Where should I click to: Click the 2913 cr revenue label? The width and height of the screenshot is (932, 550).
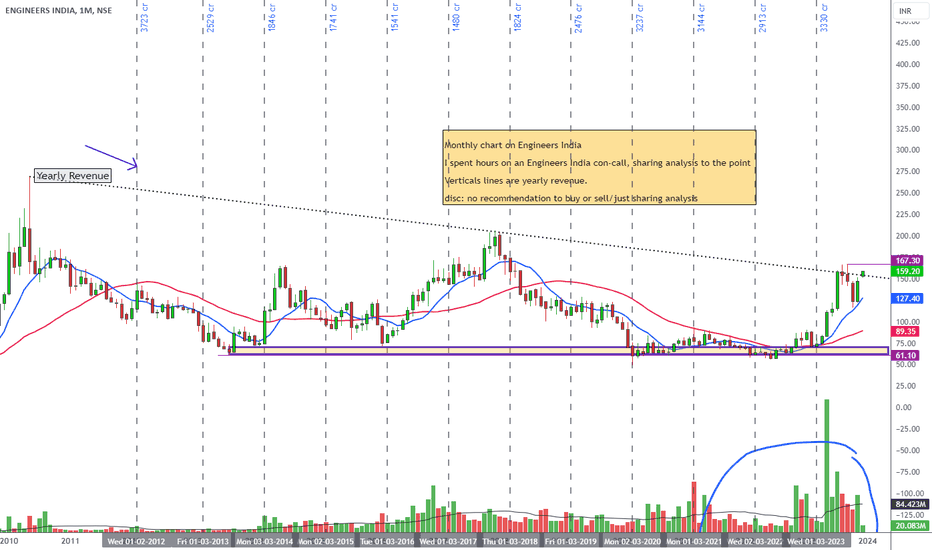coord(763,17)
